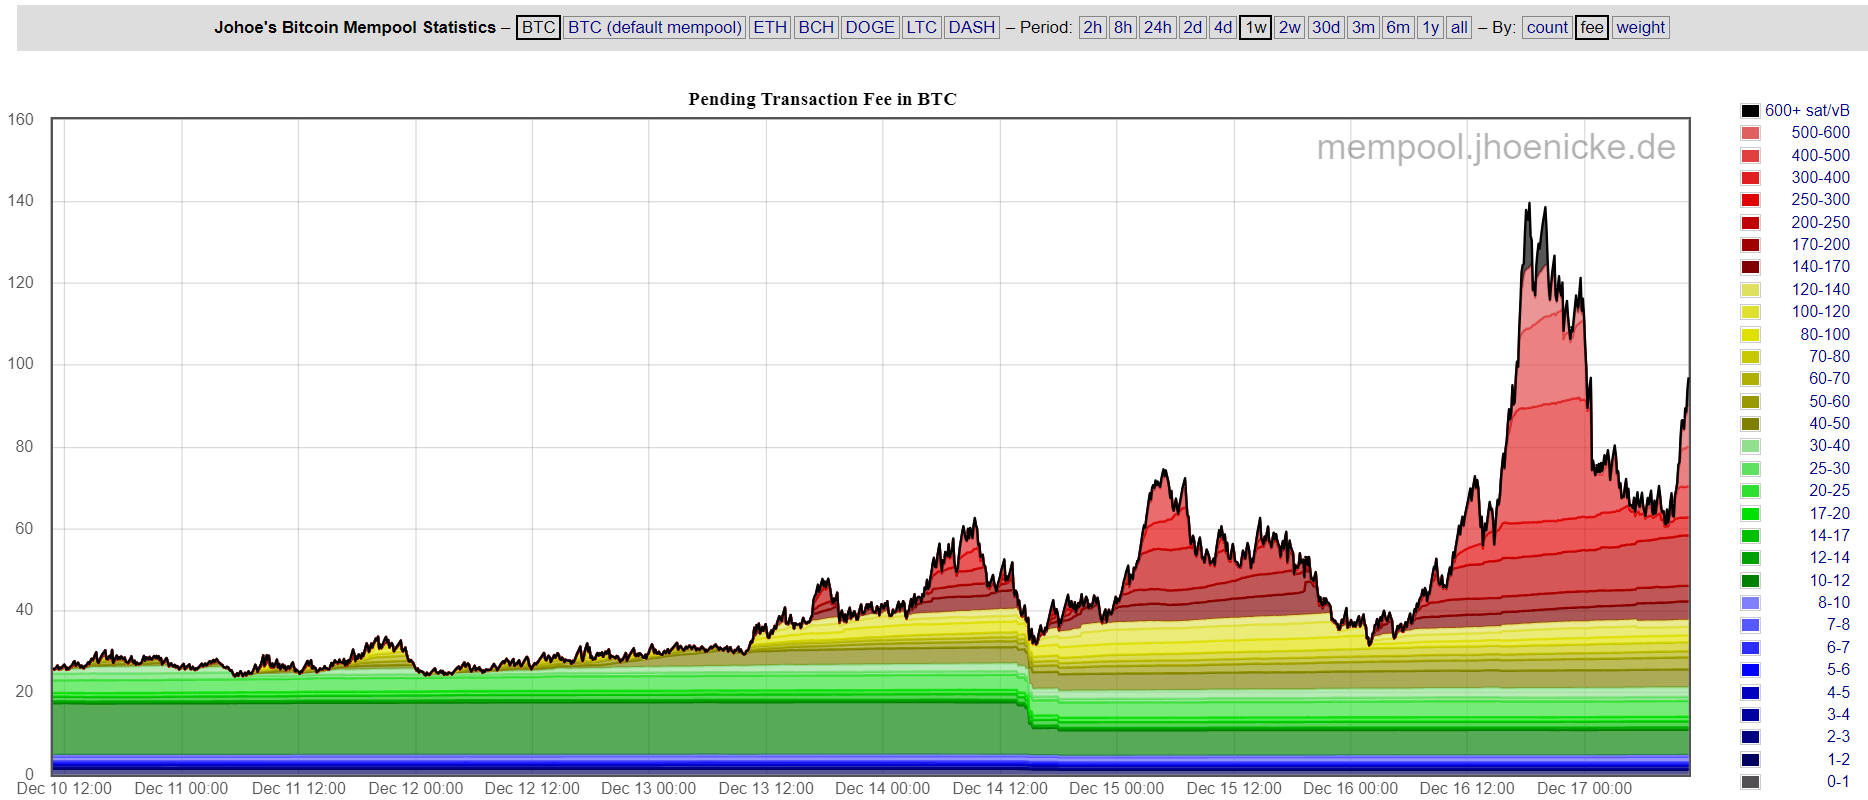Set period to 2d
The width and height of the screenshot is (1868, 800).
[x=1193, y=27]
